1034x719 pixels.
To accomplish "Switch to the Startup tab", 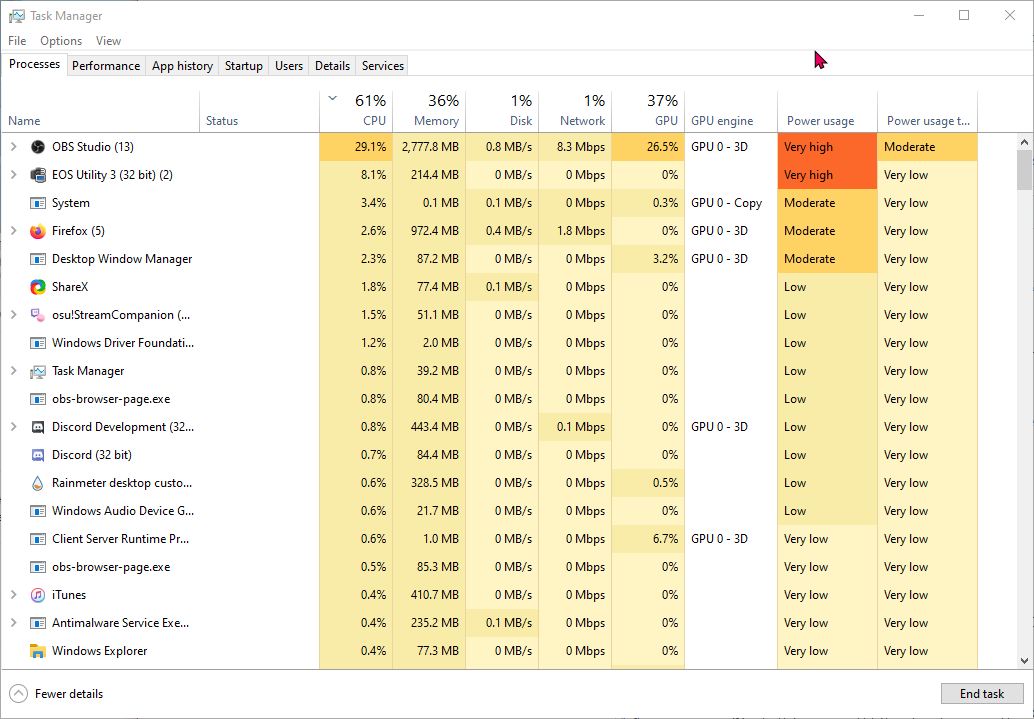I will [243, 66].
